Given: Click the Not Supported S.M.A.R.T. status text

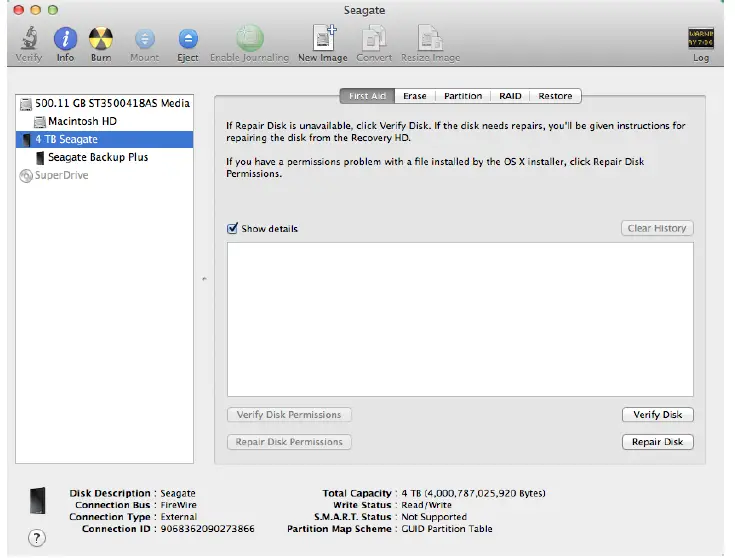Looking at the screenshot, I should pyautogui.click(x=434, y=517).
